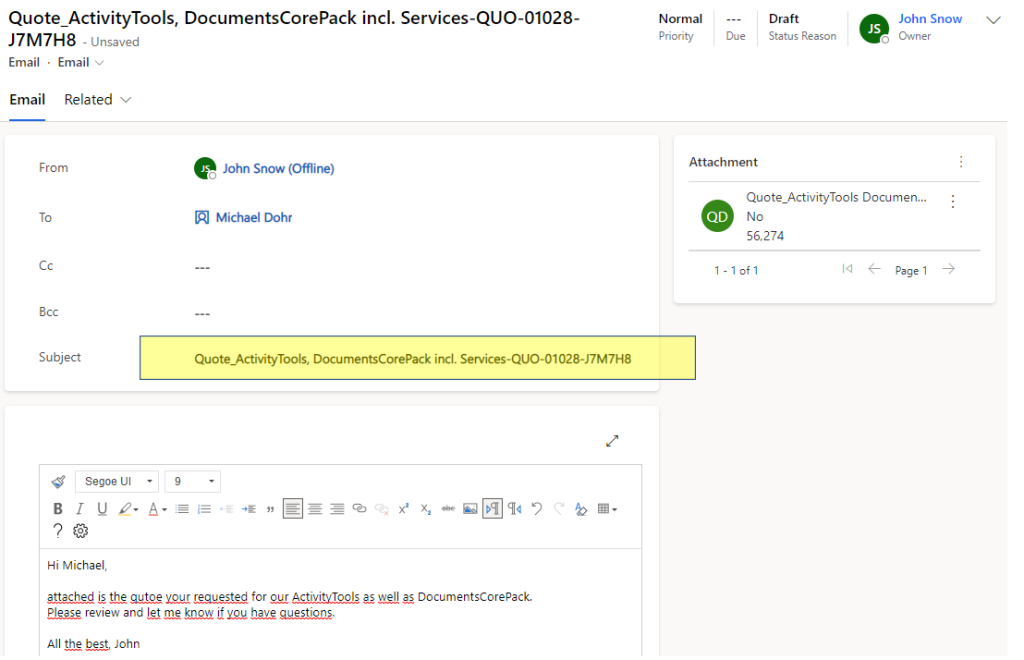Open the font size dropdown
The image size is (1024, 660).
coord(191,481)
